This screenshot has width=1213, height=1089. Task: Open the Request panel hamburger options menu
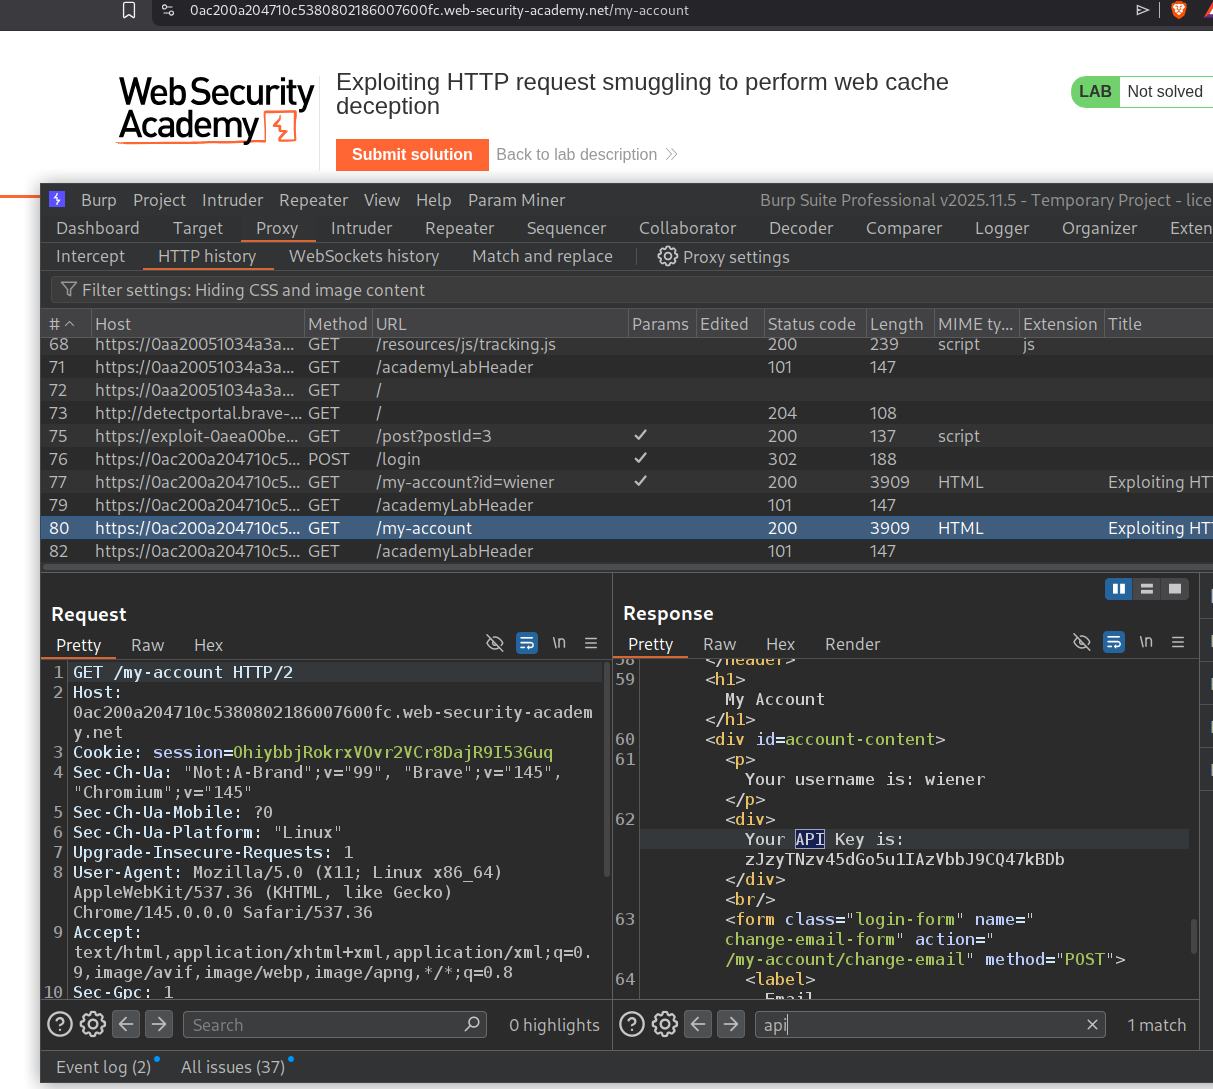click(591, 643)
